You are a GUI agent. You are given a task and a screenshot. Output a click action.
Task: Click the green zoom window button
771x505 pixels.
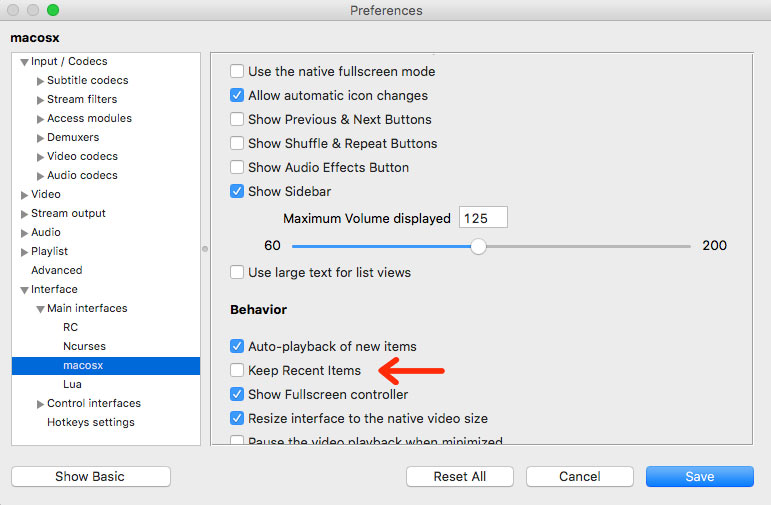[53, 10]
